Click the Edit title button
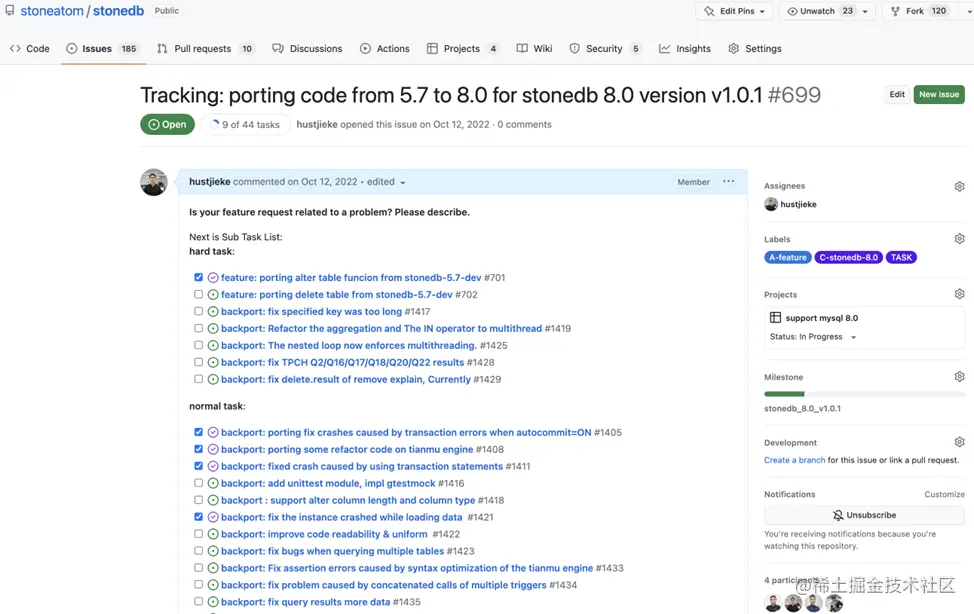The image size is (974, 614). [896, 94]
